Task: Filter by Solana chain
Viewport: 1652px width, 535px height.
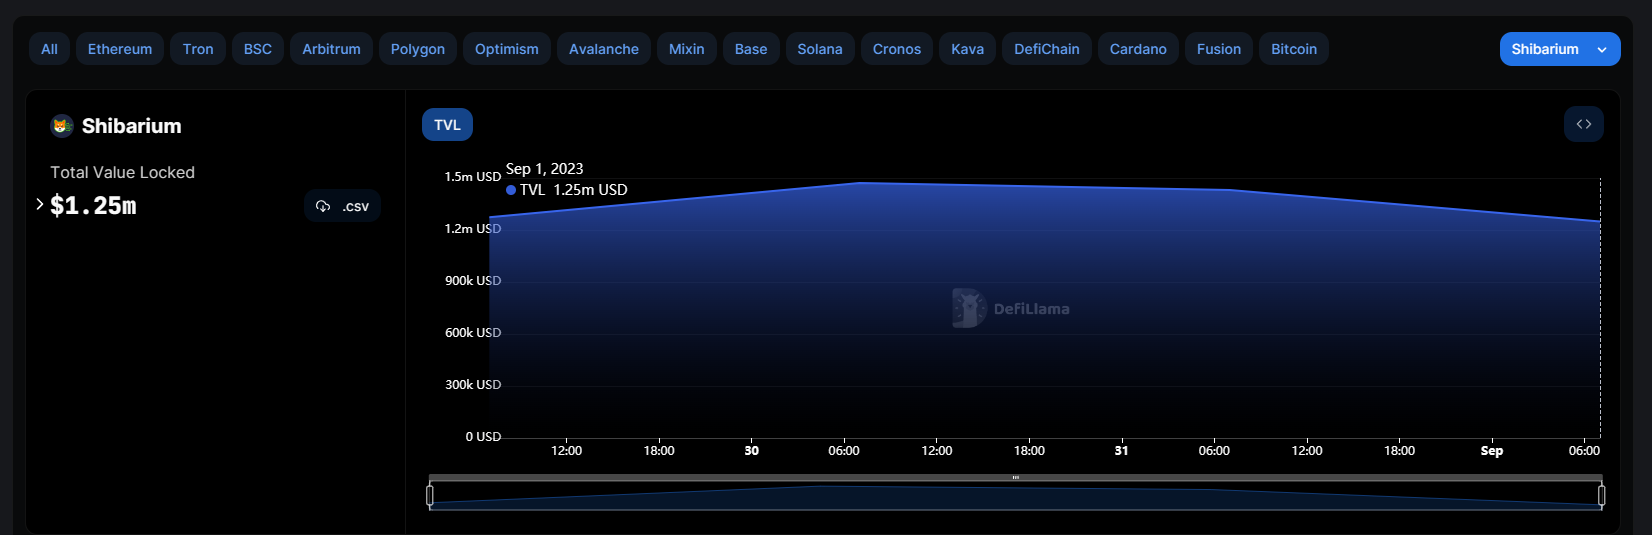Action: click(x=820, y=49)
